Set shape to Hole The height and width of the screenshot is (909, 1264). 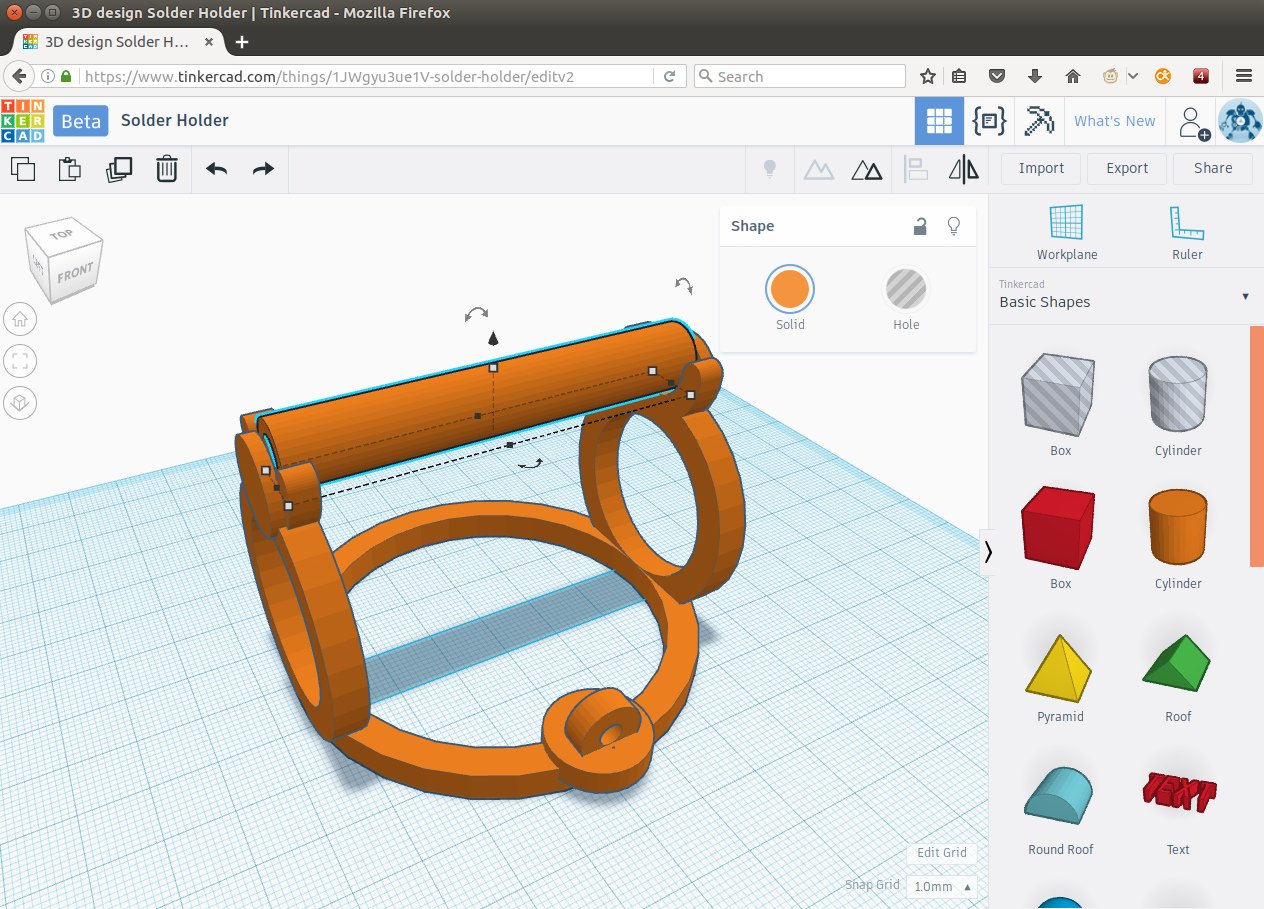(906, 290)
